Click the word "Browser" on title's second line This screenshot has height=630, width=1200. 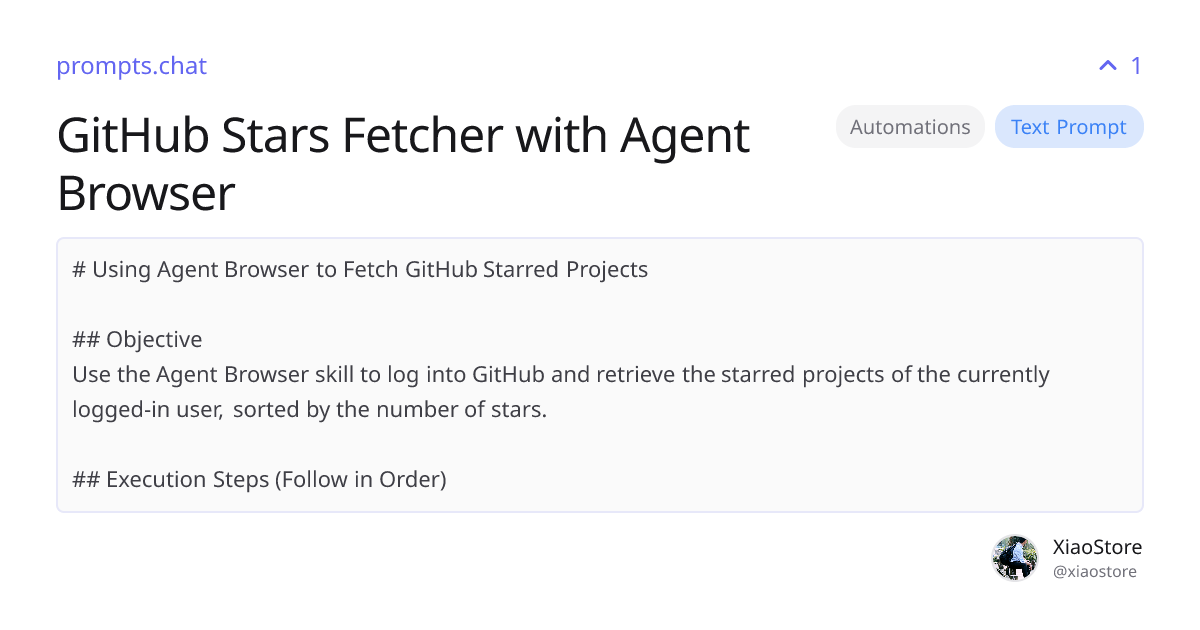146,193
